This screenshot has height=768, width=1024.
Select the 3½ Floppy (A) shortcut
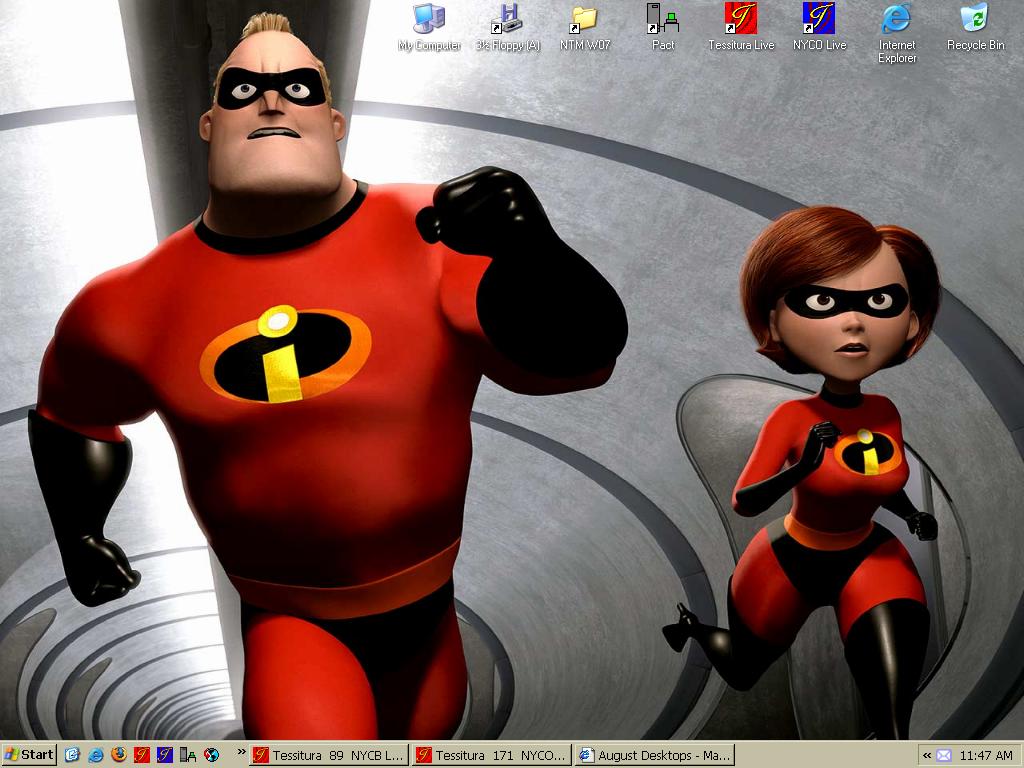tap(507, 27)
